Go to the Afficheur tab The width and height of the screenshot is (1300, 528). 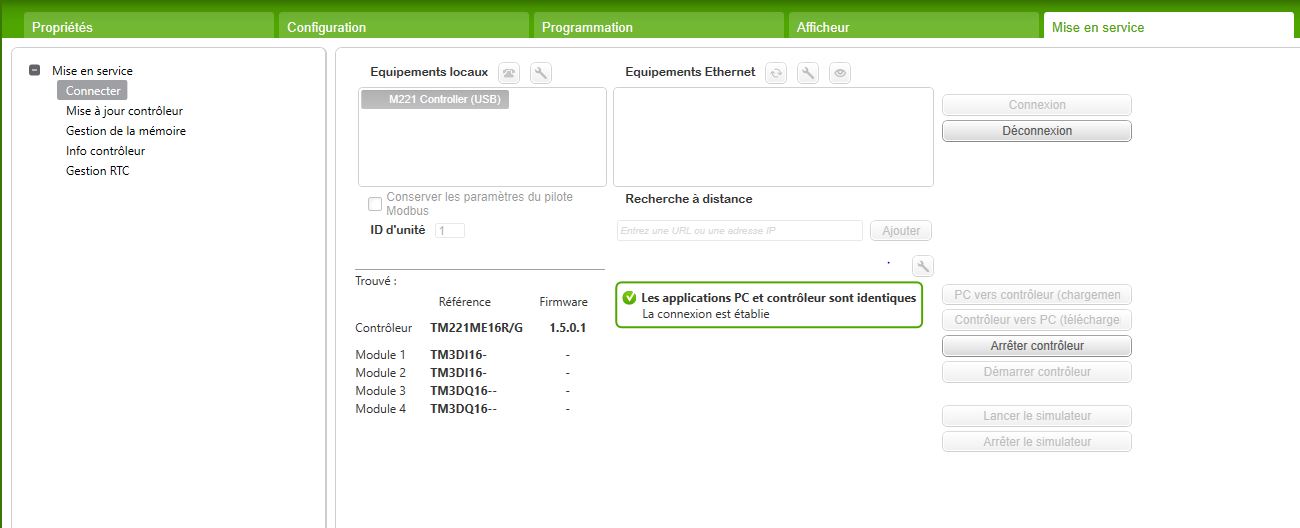click(823, 27)
